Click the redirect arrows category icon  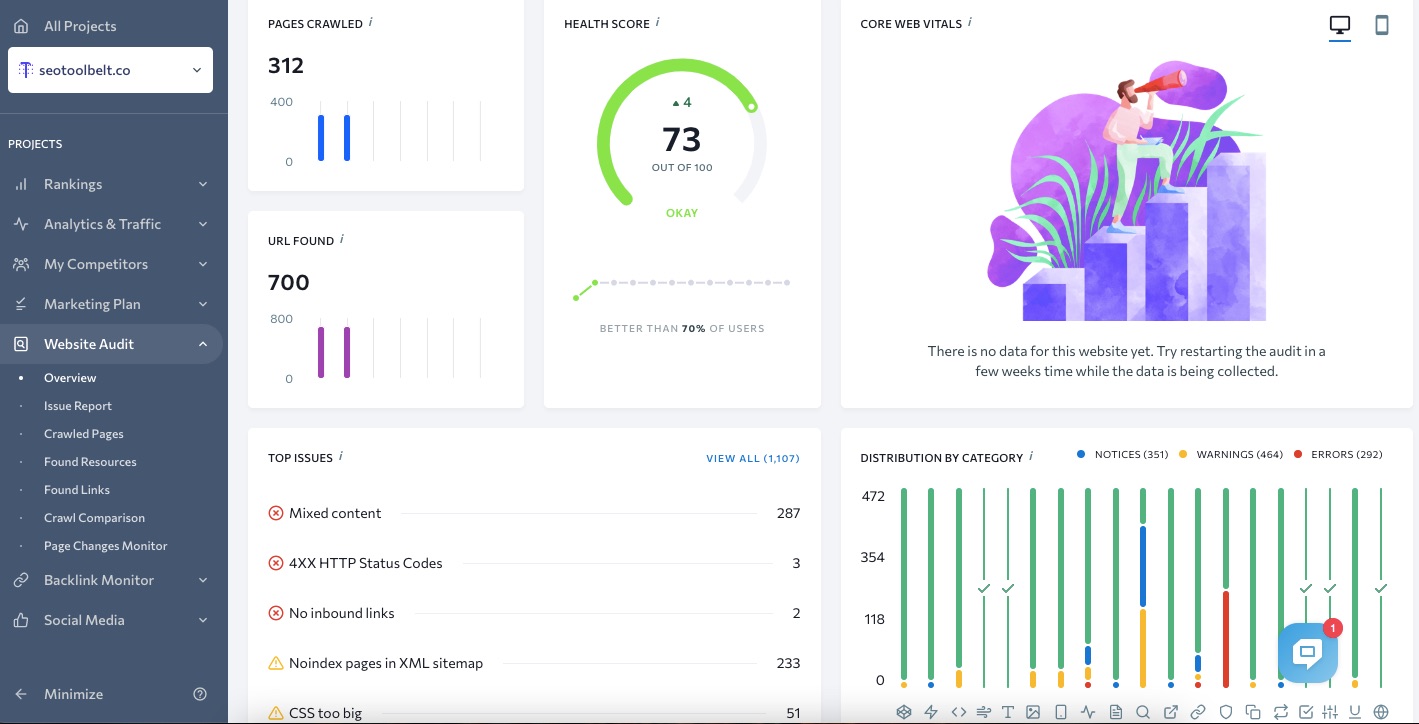1281,712
